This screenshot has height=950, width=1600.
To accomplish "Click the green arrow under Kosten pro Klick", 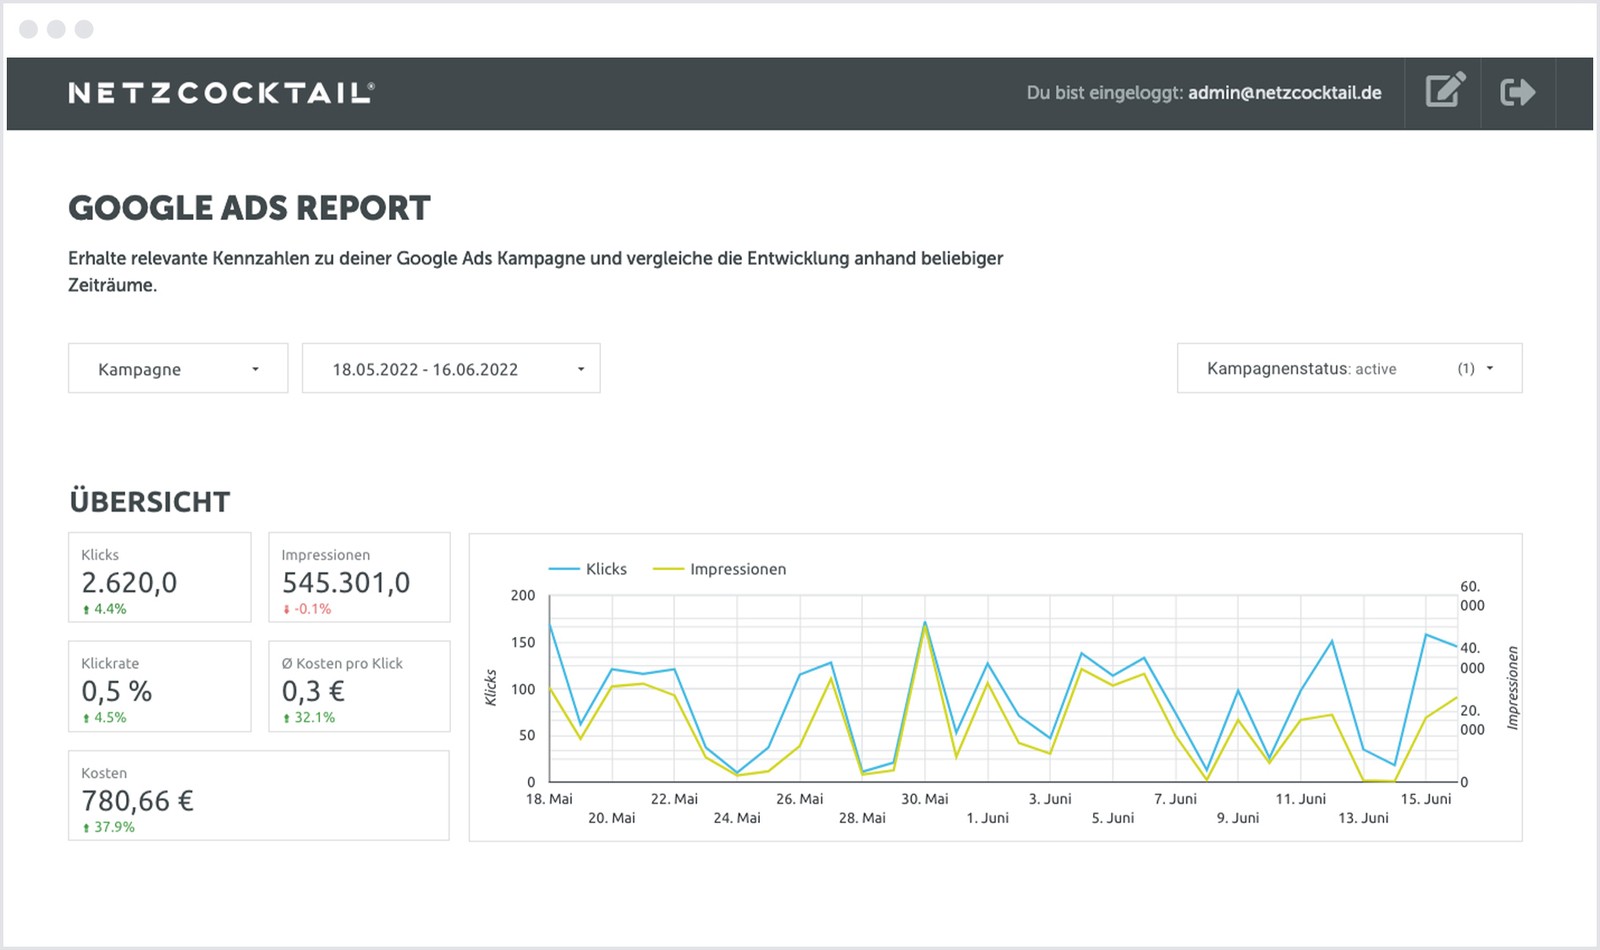I will 287,719.
